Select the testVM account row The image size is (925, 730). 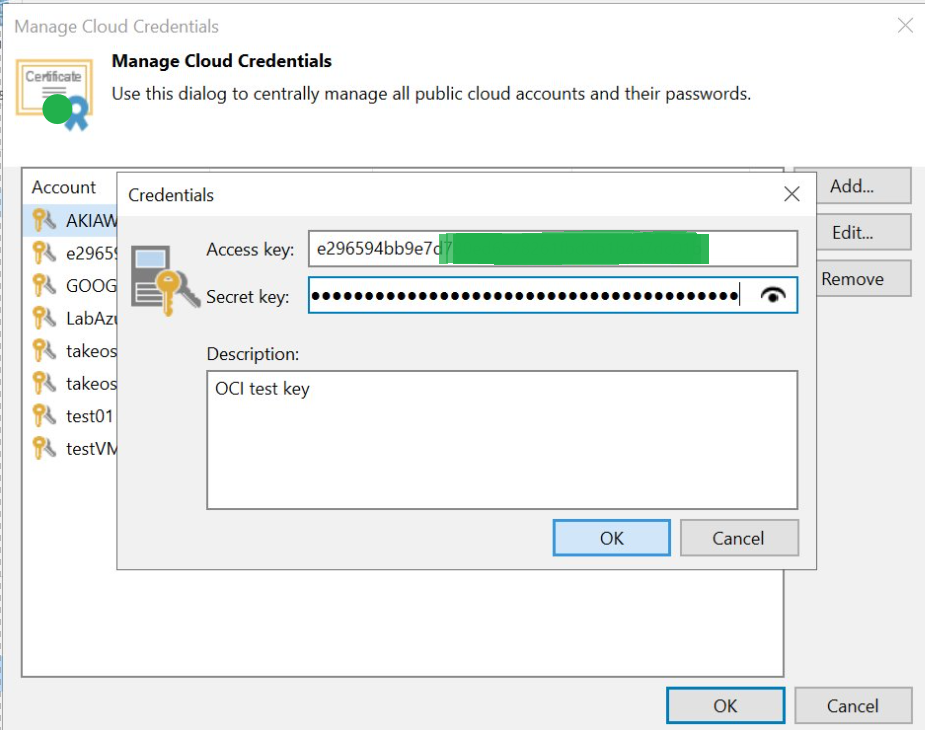click(x=70, y=449)
